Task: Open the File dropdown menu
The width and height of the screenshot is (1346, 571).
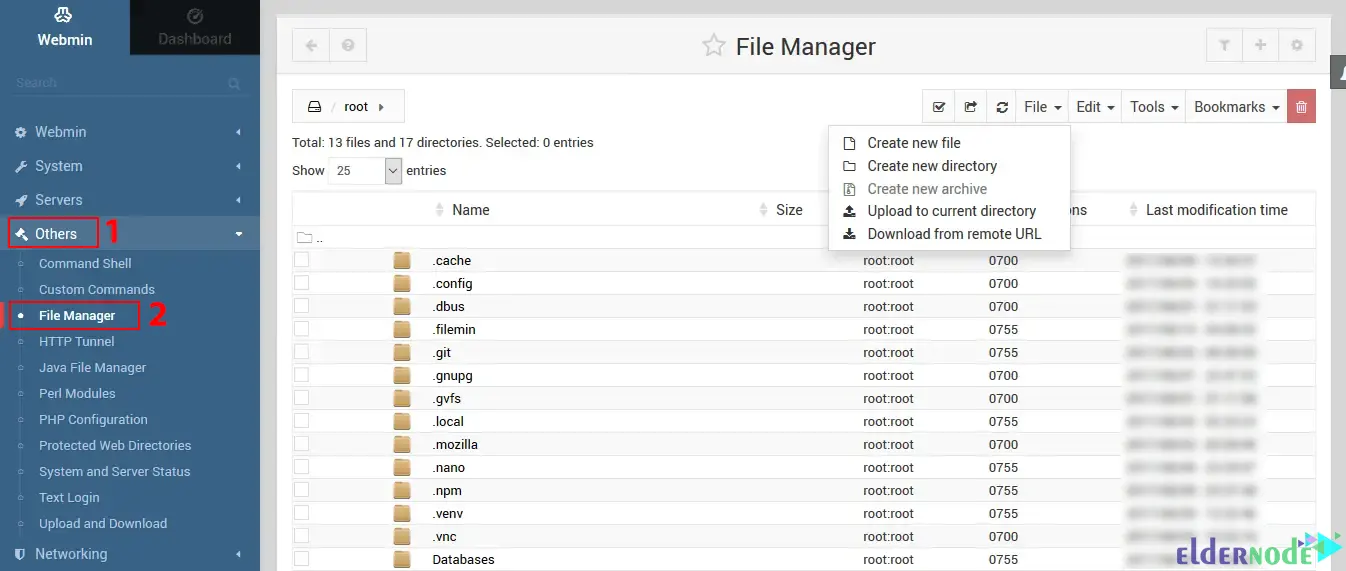Action: point(1043,107)
